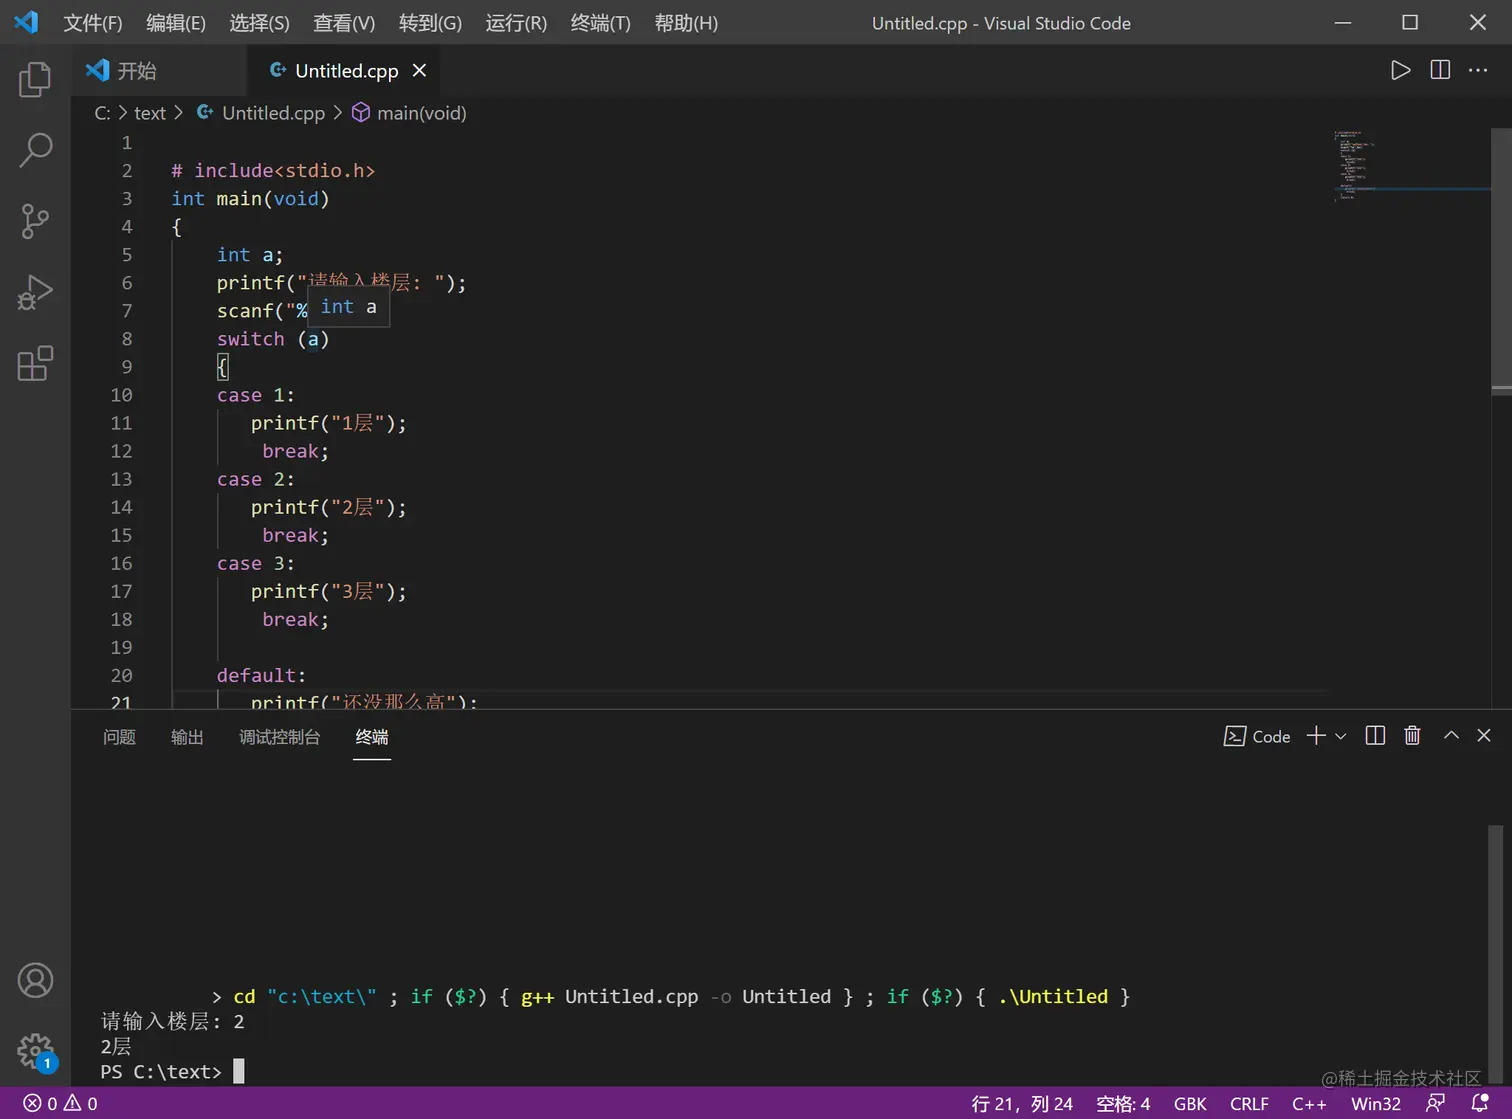1512x1119 pixels.
Task: Split the editor to the right
Action: pos(1440,70)
